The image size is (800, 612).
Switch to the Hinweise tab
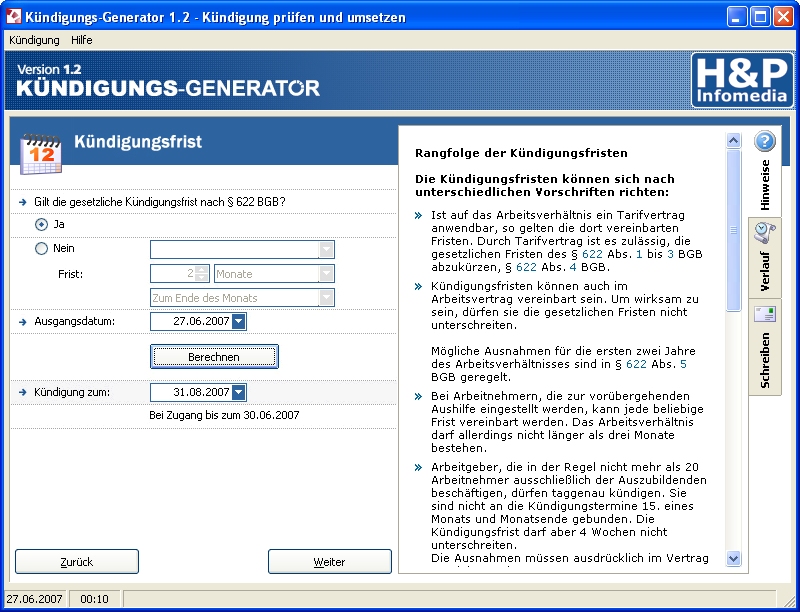765,172
